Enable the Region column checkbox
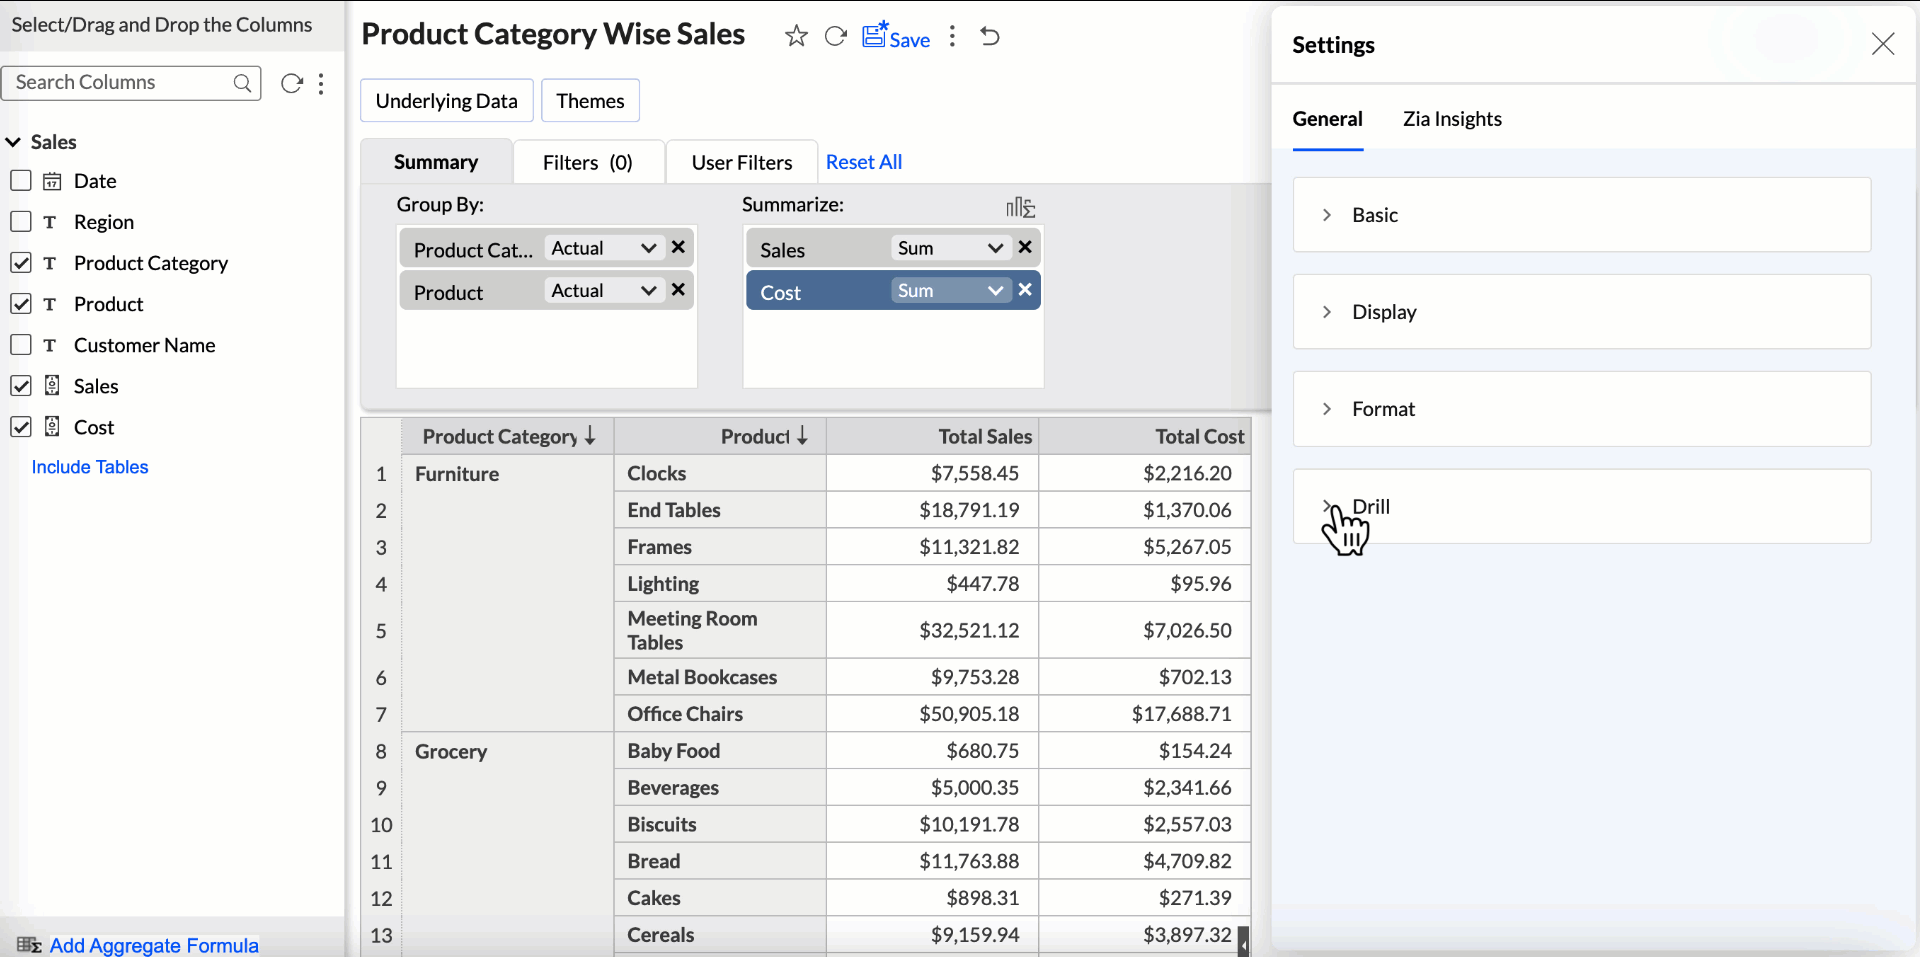Viewport: 1920px width, 957px height. tap(21, 222)
